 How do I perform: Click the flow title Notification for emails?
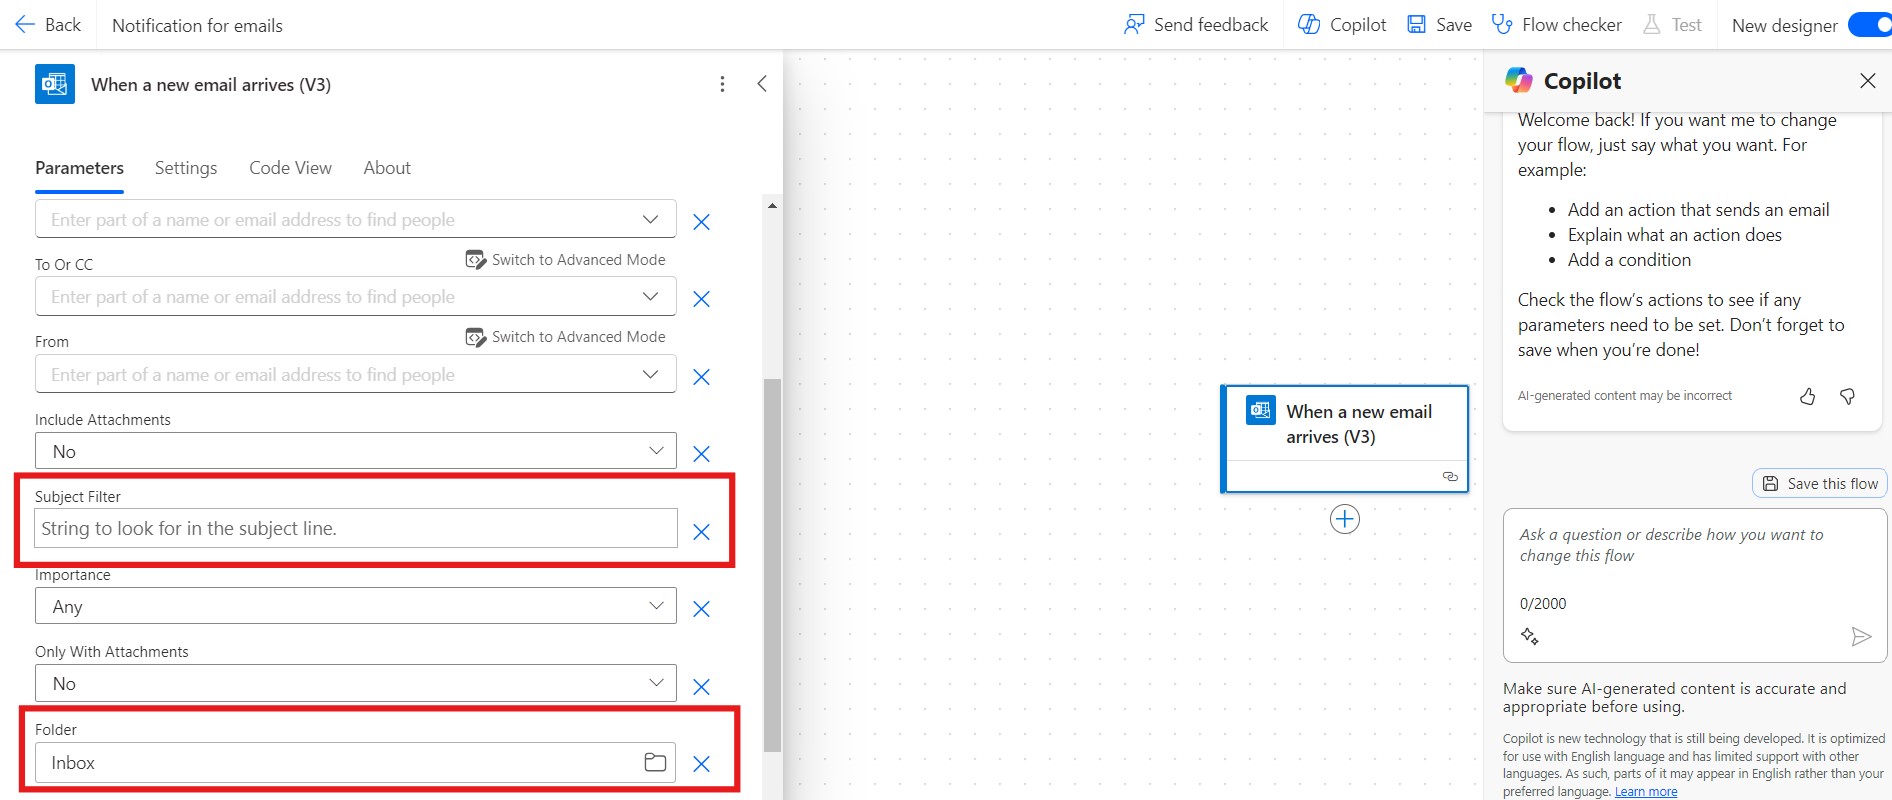197,25
